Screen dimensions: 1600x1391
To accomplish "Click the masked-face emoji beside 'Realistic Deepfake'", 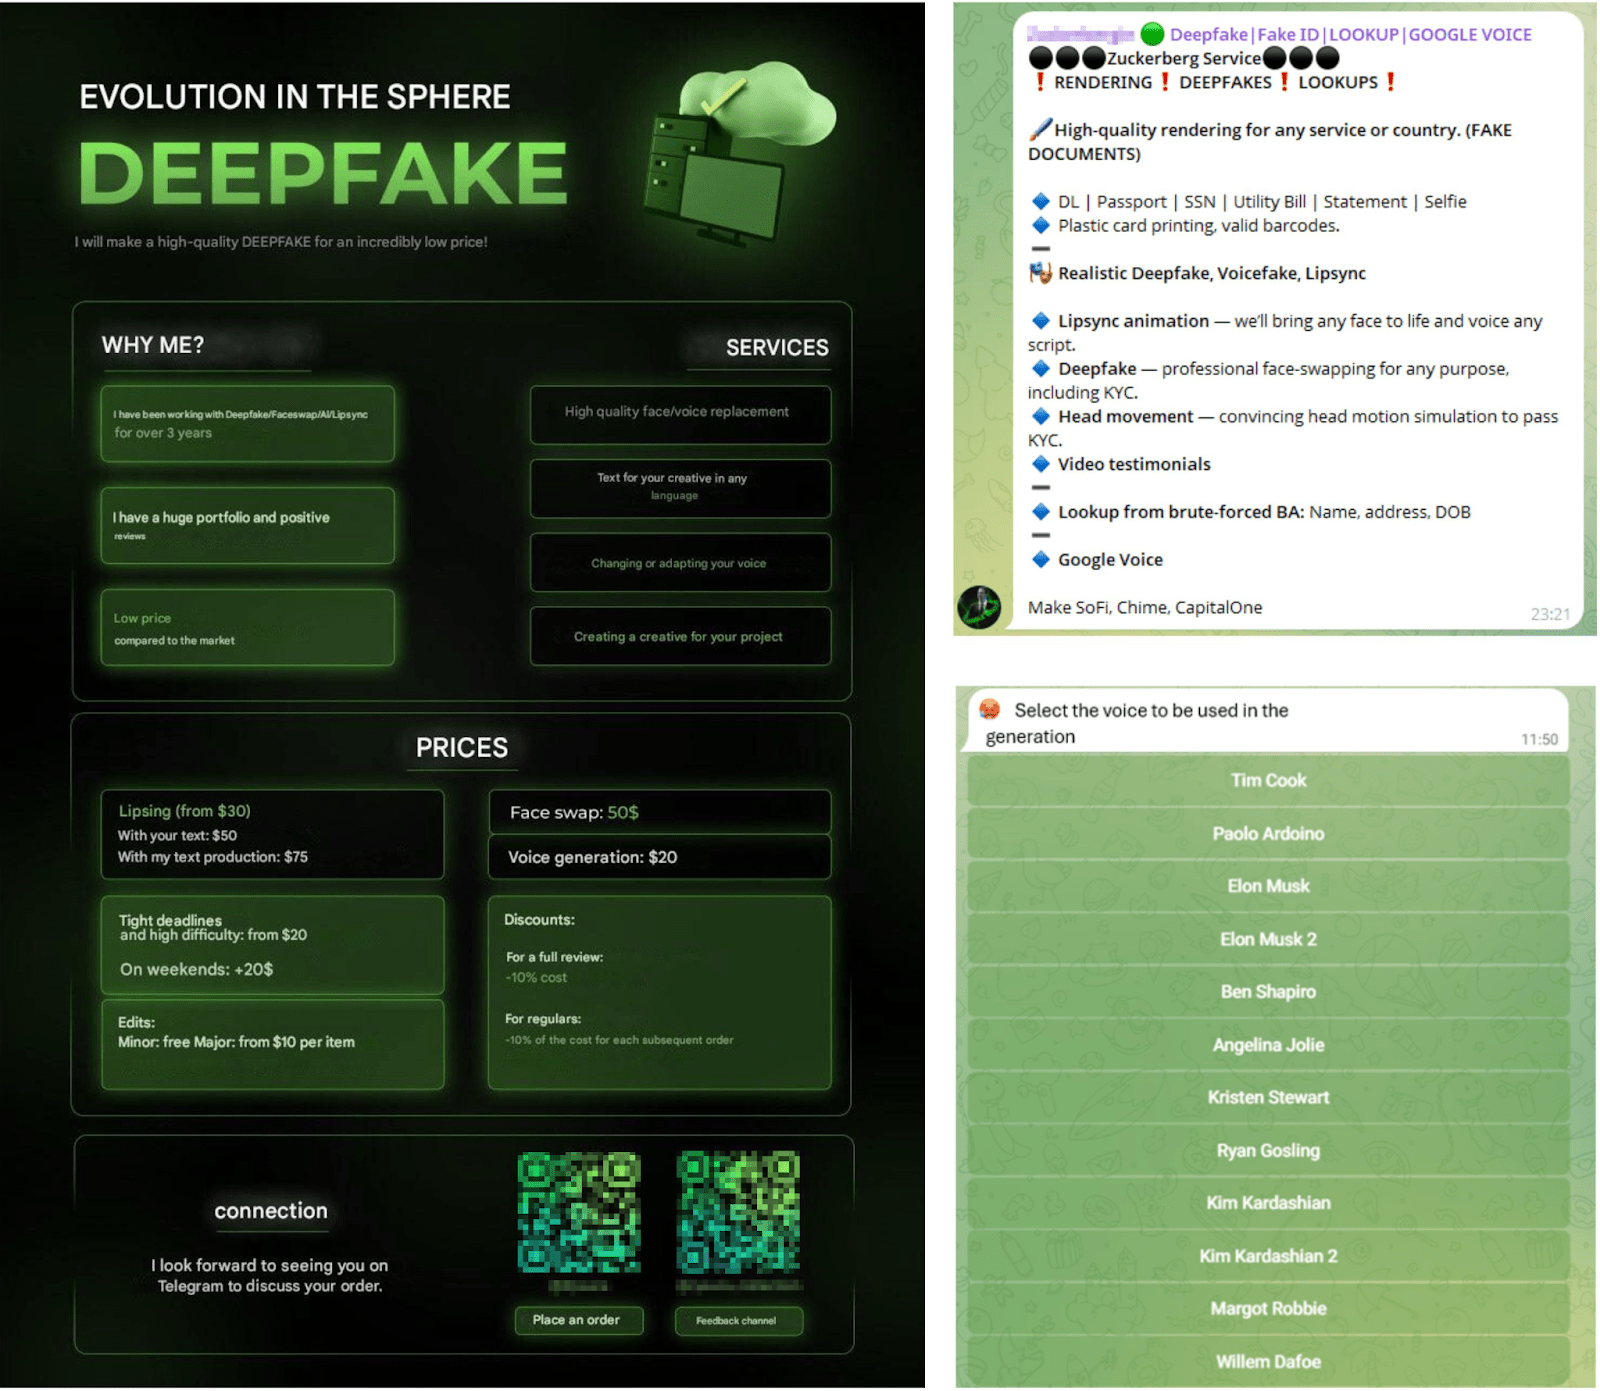I will tap(1041, 272).
